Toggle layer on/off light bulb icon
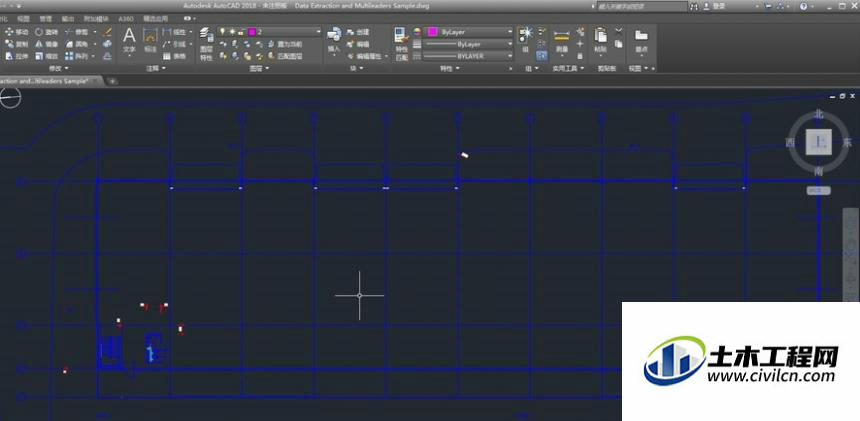The width and height of the screenshot is (860, 421). click(222, 32)
